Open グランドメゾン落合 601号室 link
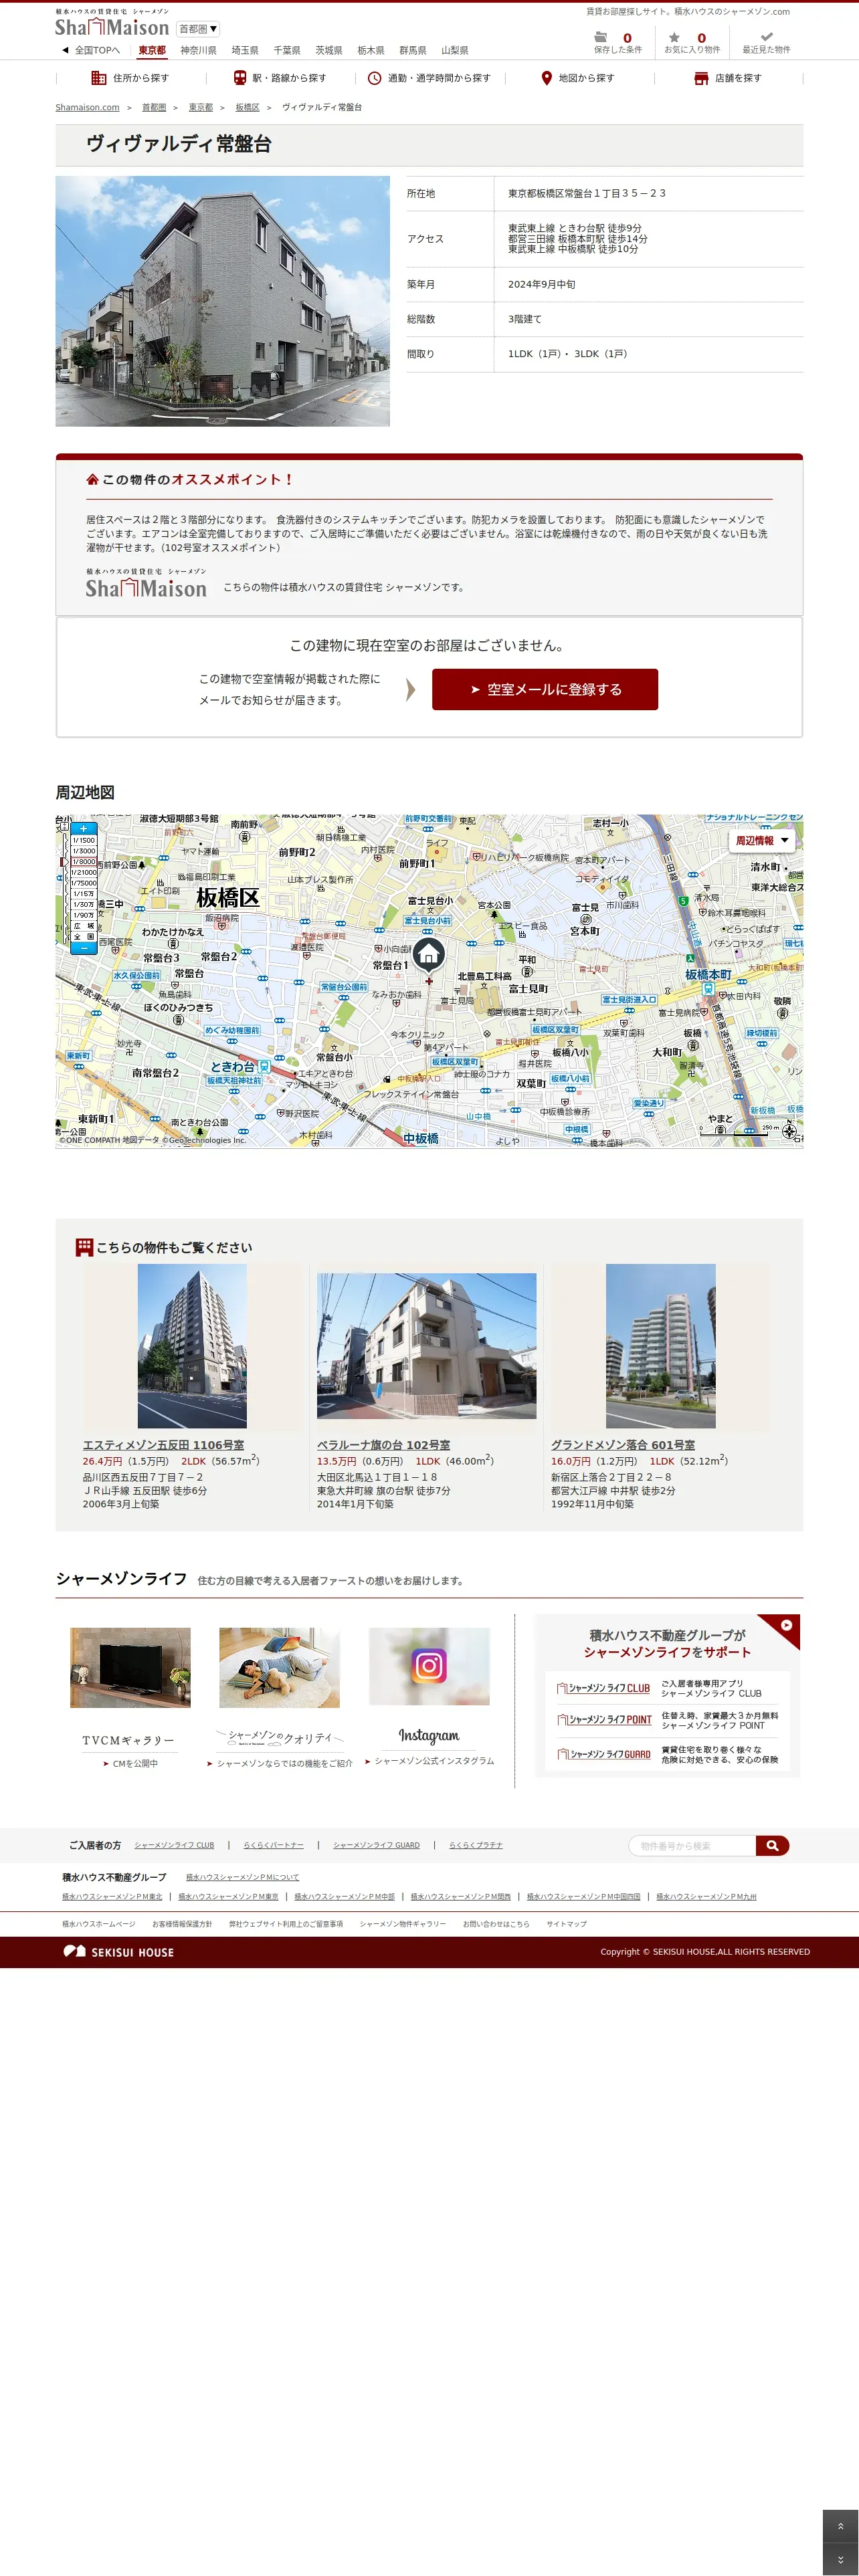The image size is (859, 2576). point(623,1445)
